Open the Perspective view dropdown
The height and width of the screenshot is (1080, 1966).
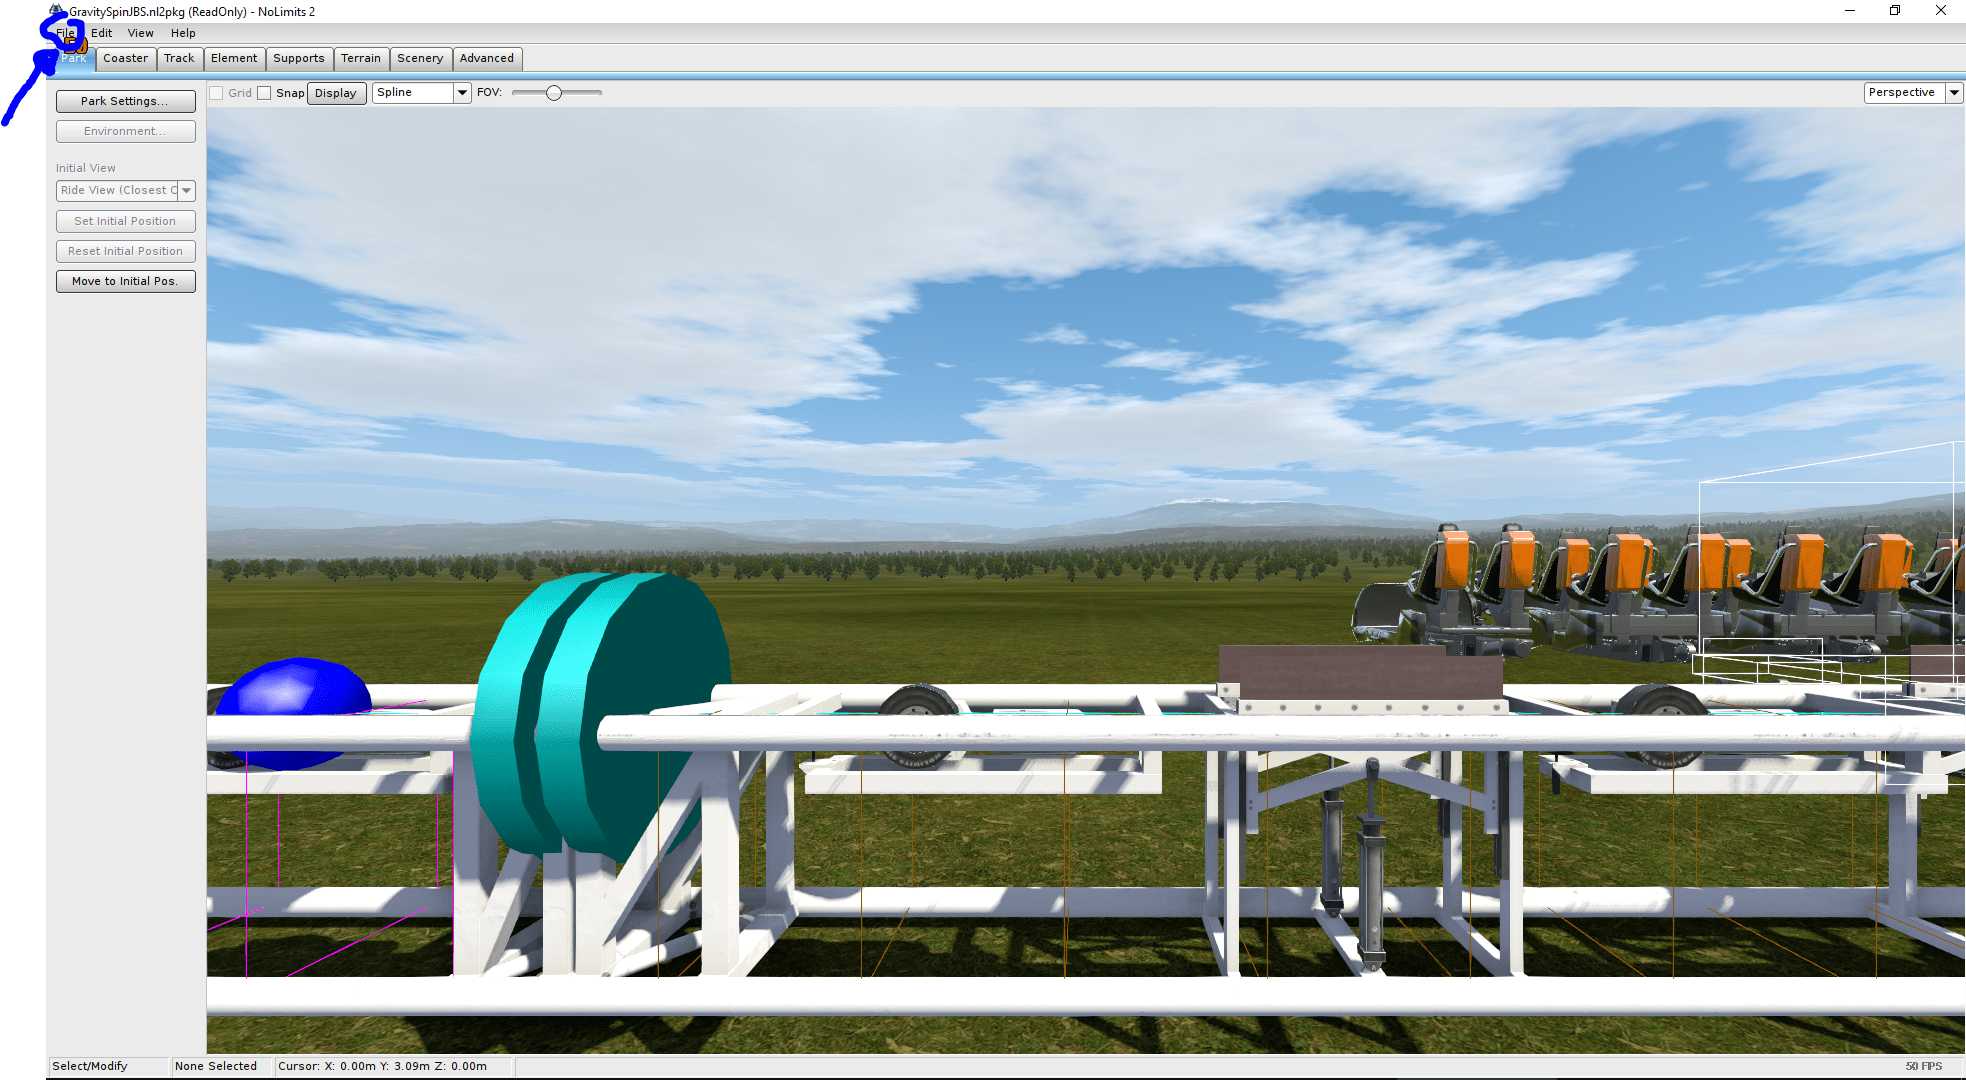1953,93
